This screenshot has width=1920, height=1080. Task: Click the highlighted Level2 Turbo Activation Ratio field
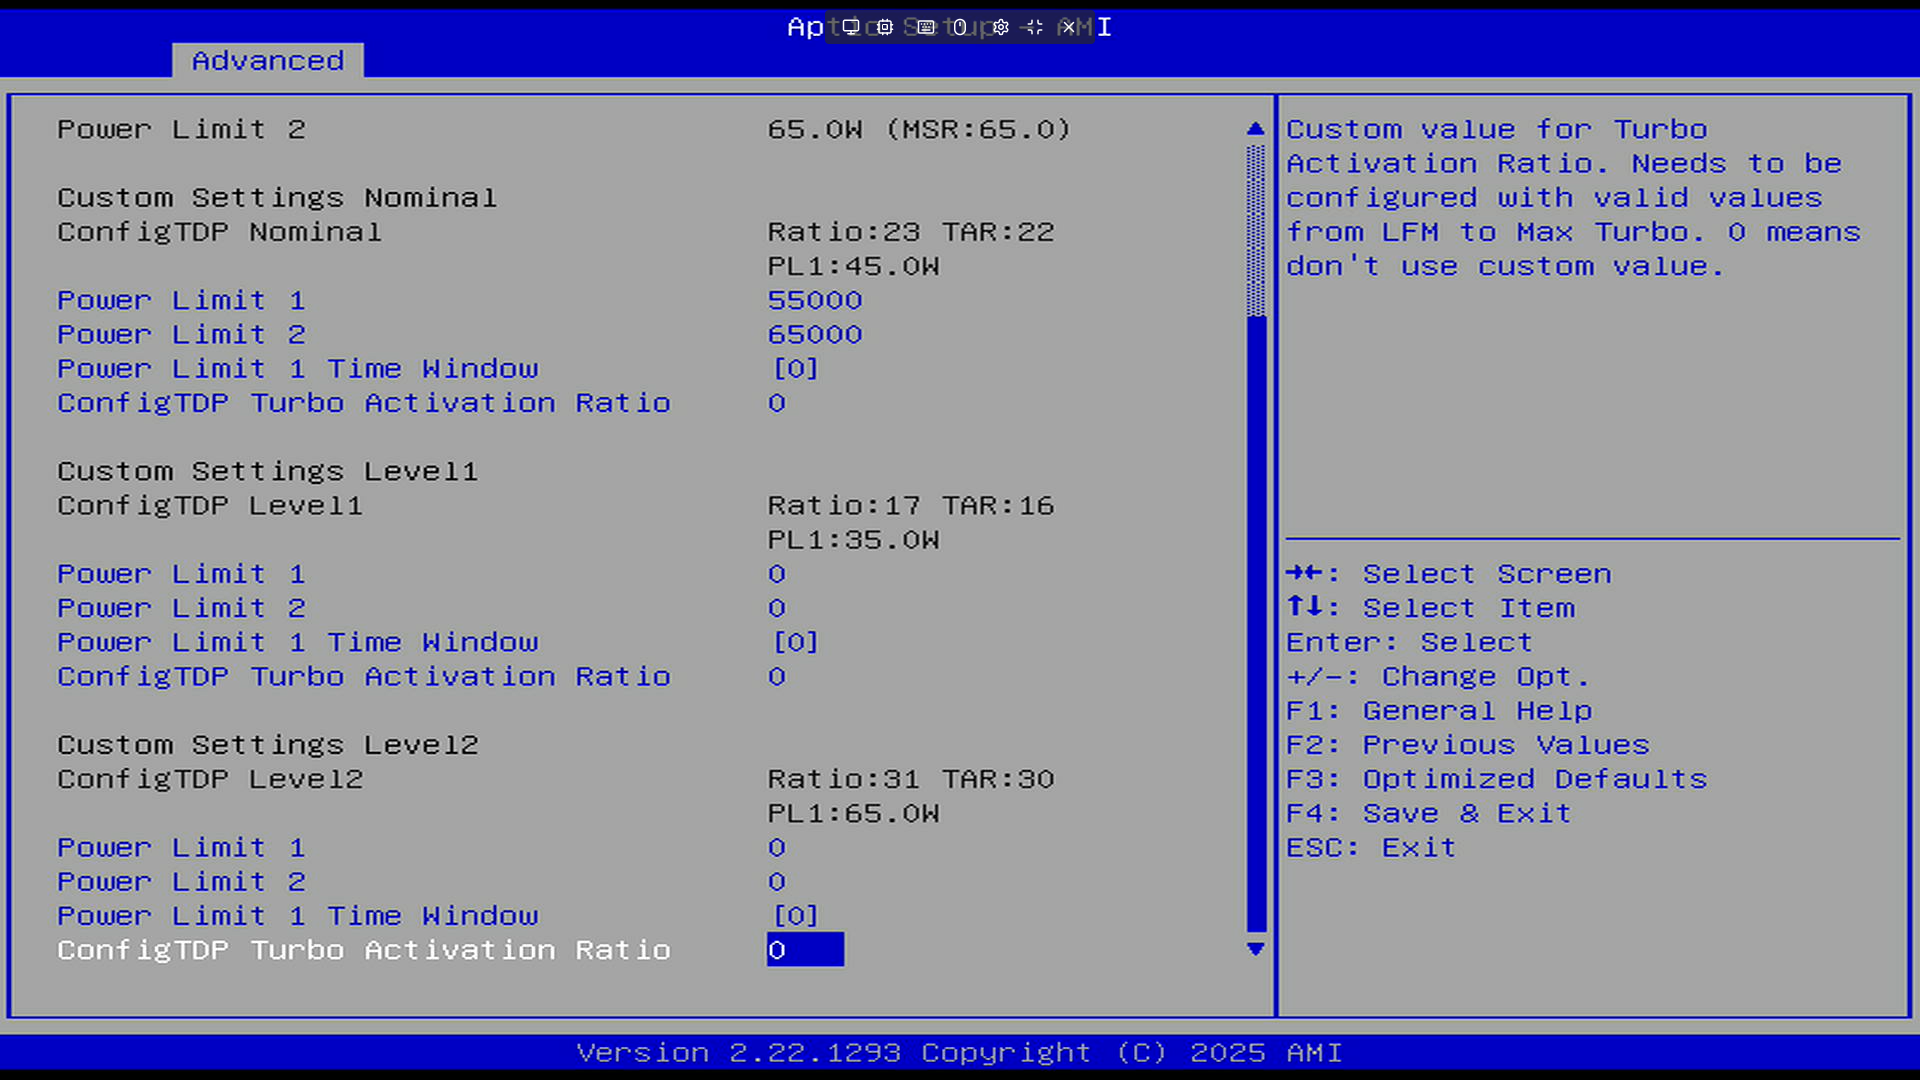pyautogui.click(x=804, y=950)
